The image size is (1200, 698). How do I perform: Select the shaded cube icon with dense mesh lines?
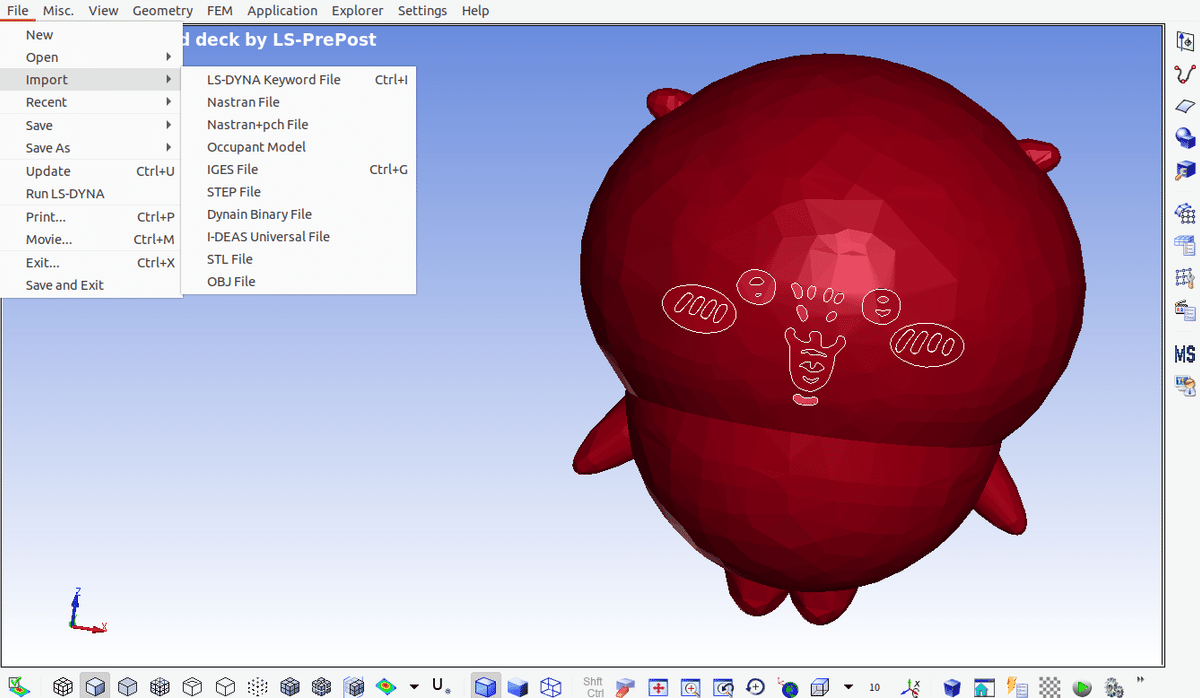coord(159,686)
